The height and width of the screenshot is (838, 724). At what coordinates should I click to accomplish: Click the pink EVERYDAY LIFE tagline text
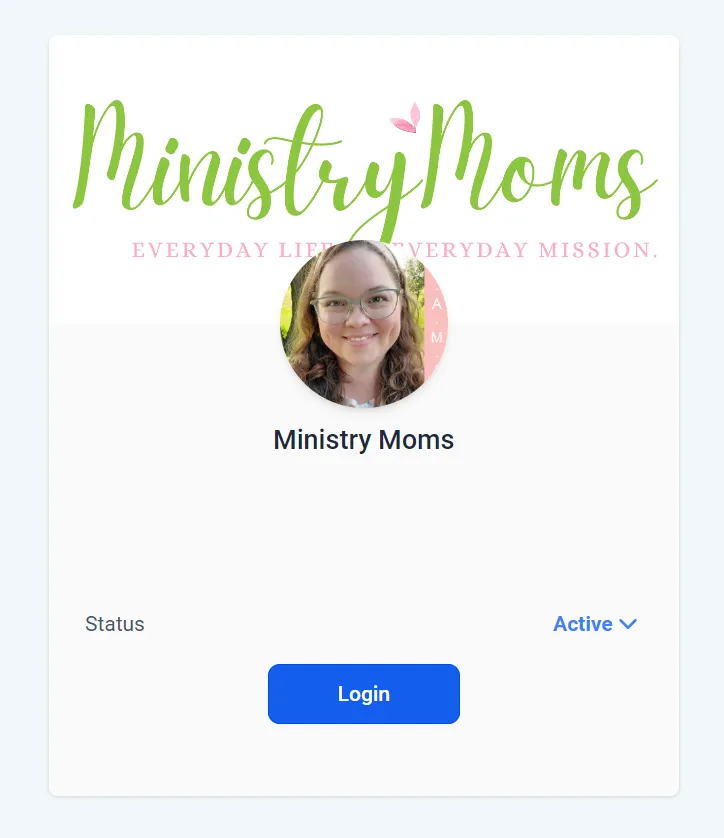click(x=232, y=250)
